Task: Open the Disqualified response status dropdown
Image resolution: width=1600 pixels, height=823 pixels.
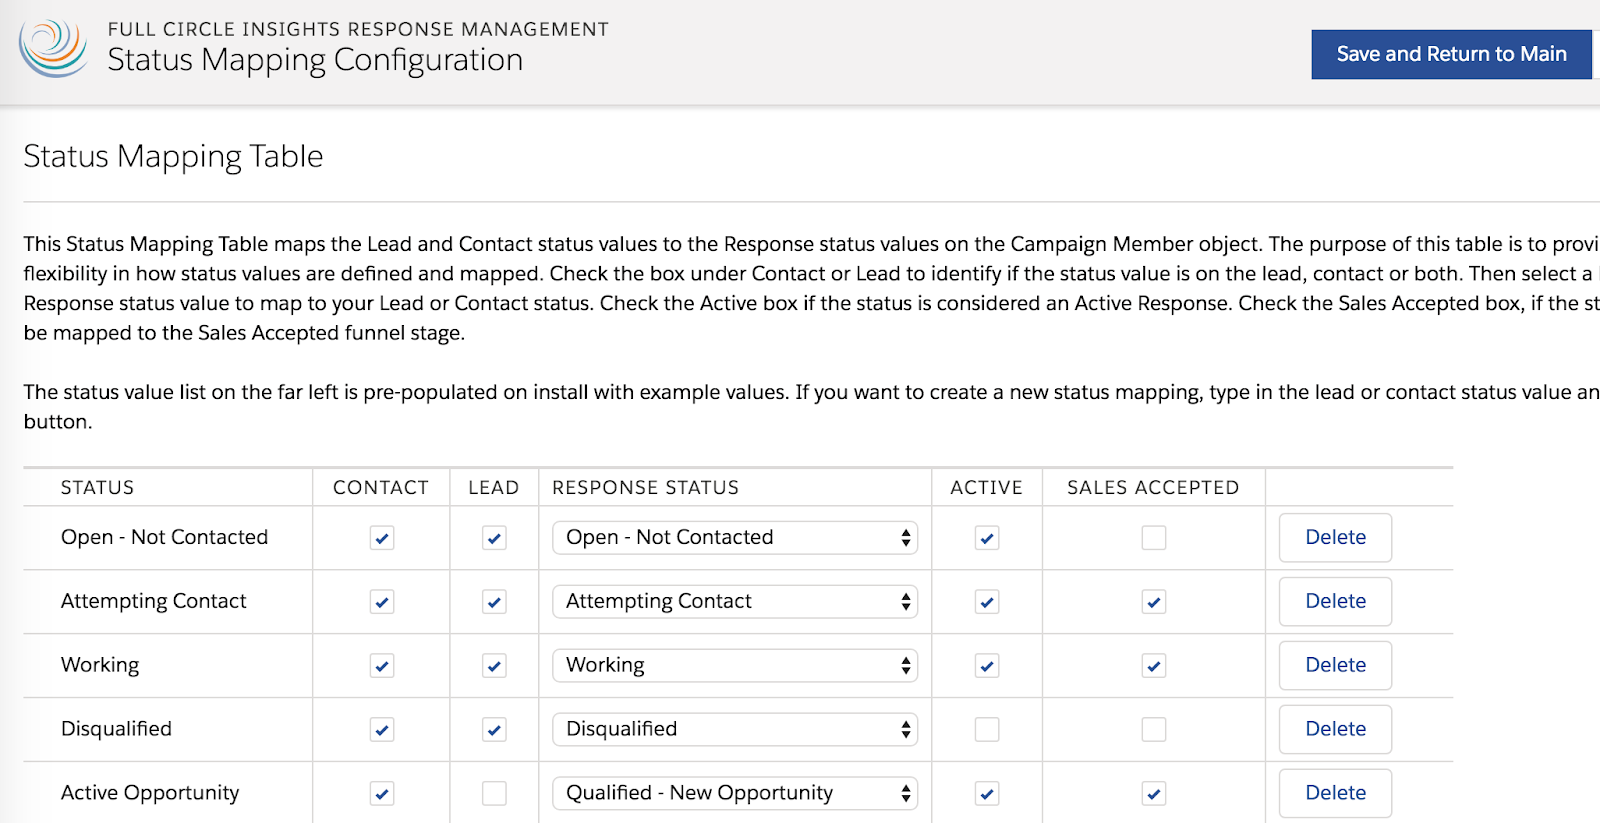Action: point(735,730)
